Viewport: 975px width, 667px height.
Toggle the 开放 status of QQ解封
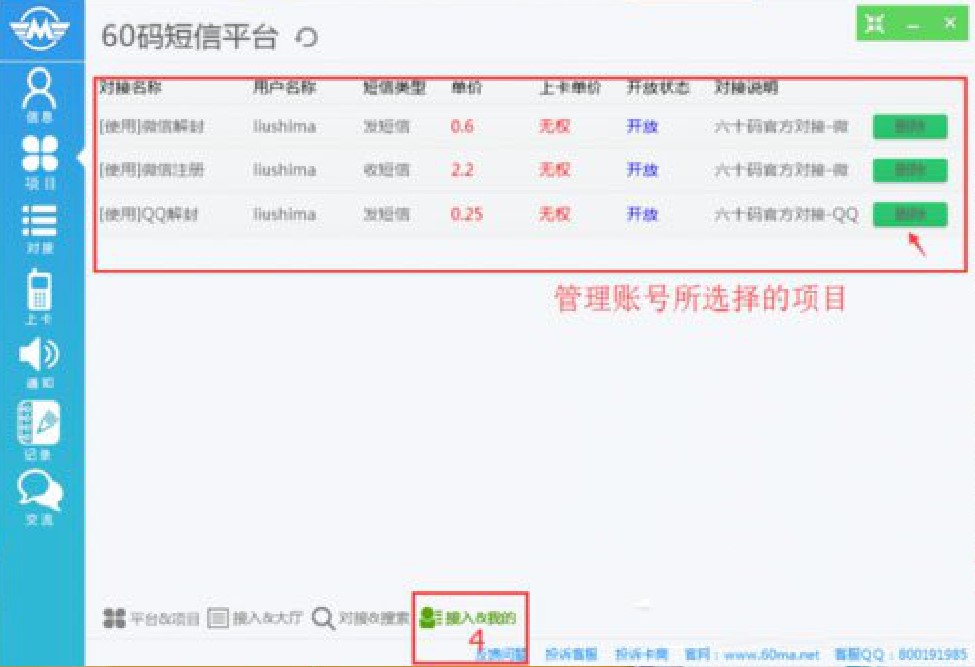point(641,214)
